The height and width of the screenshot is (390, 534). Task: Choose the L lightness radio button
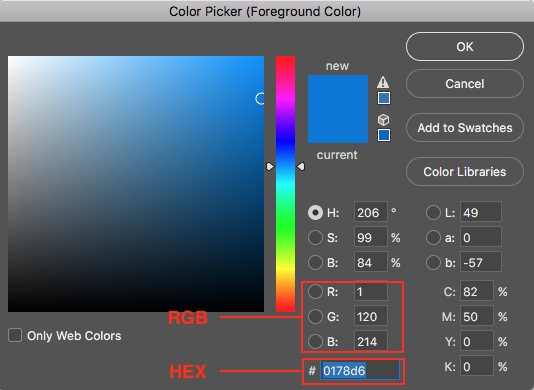click(x=433, y=213)
